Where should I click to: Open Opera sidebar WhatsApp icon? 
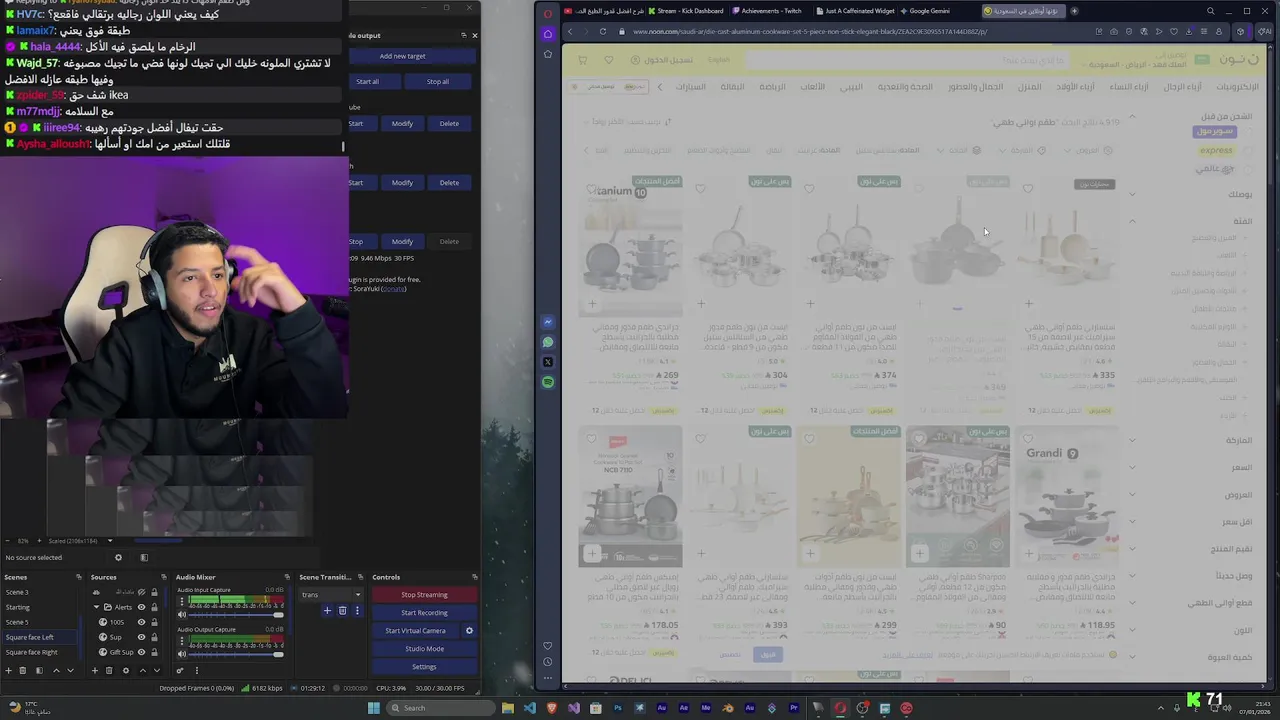(x=548, y=342)
